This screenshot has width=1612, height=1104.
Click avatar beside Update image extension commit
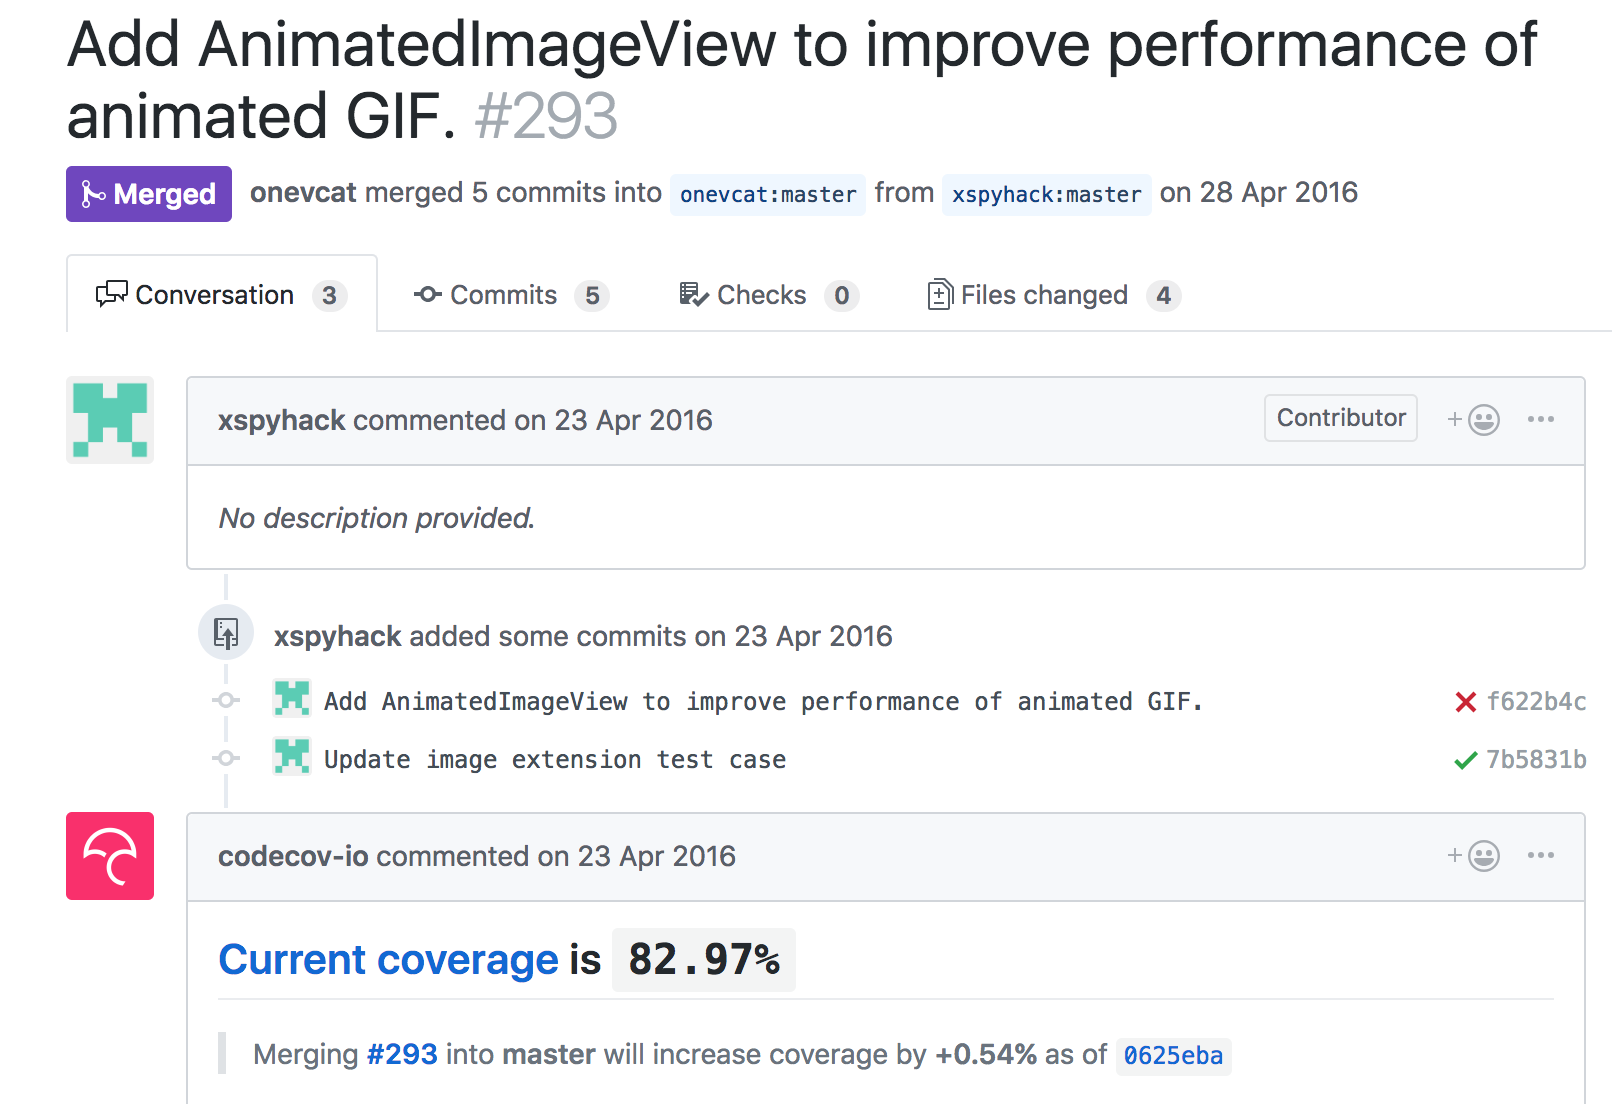292,756
